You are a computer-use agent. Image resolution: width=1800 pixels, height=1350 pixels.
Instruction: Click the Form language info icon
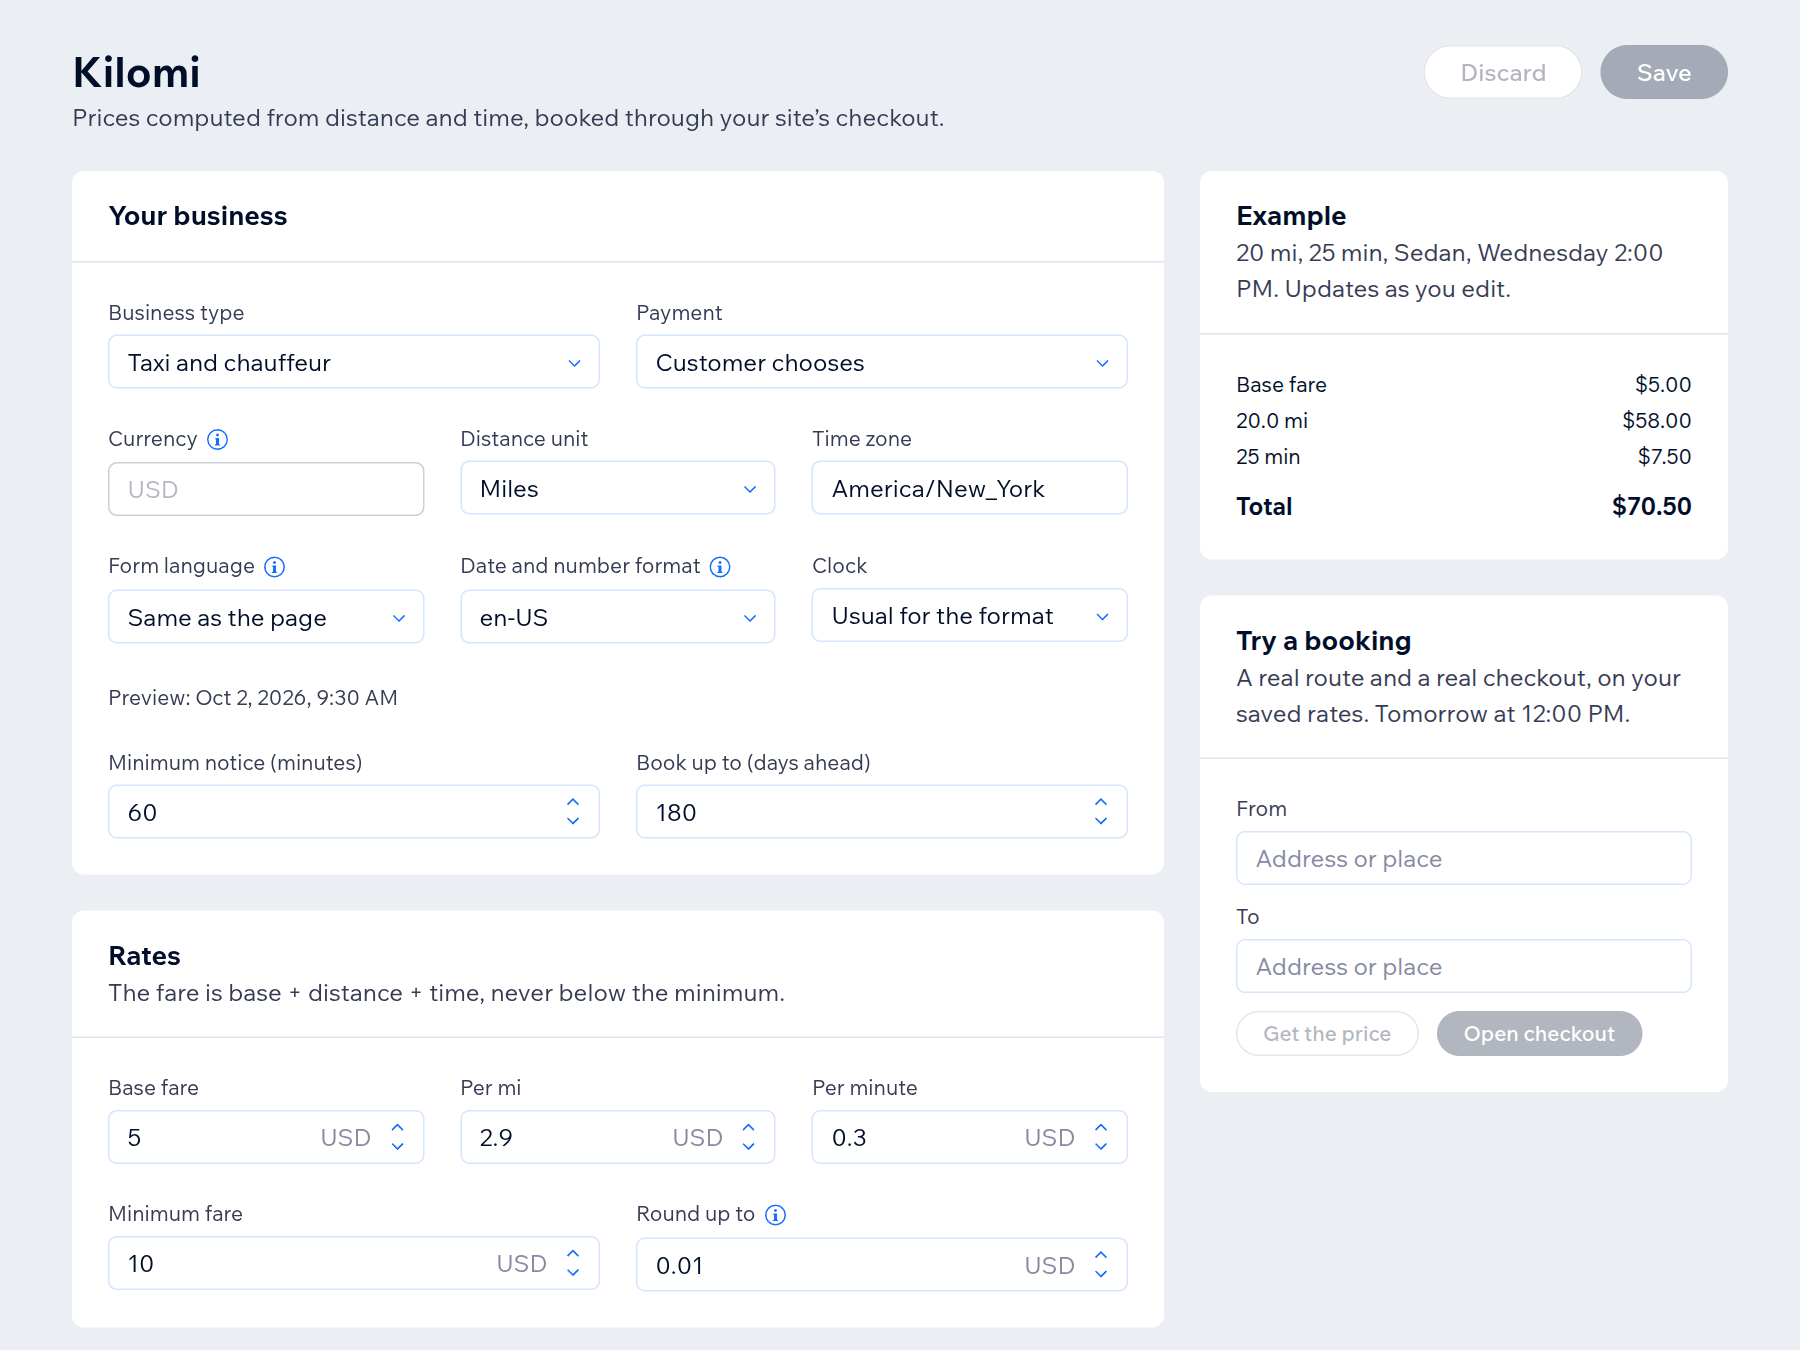(274, 567)
